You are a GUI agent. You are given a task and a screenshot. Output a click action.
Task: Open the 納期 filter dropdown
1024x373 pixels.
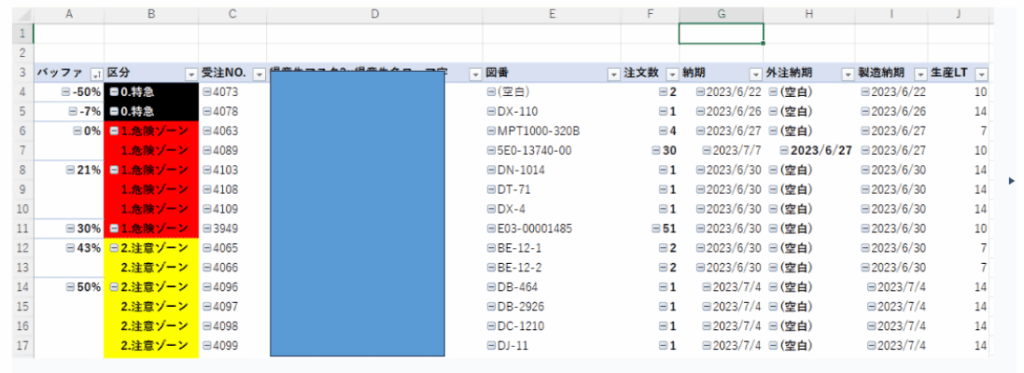click(756, 74)
